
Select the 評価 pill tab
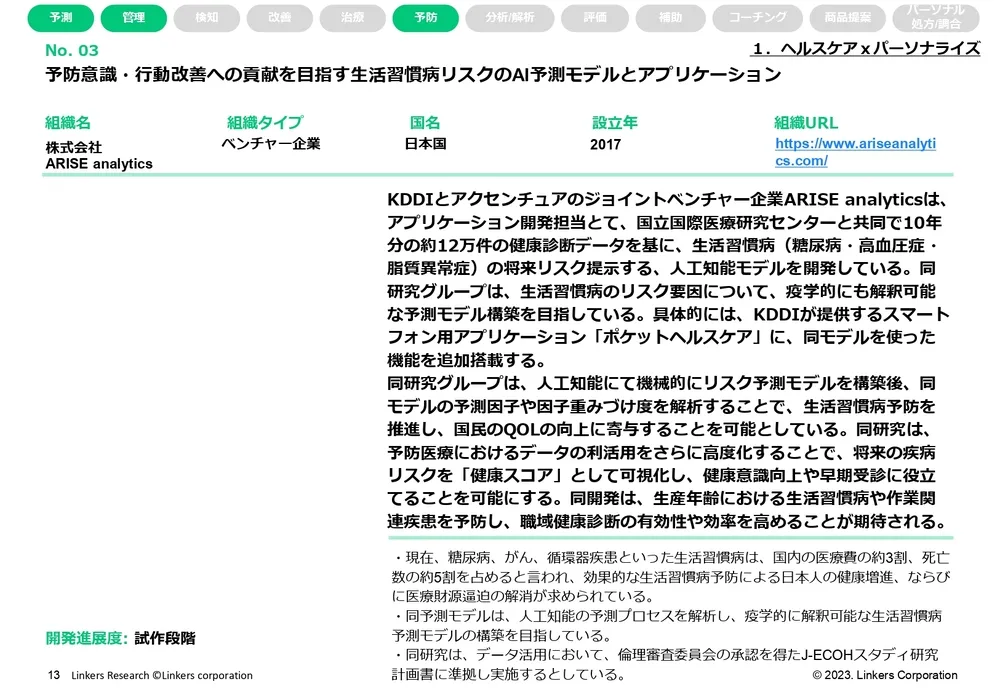595,18
